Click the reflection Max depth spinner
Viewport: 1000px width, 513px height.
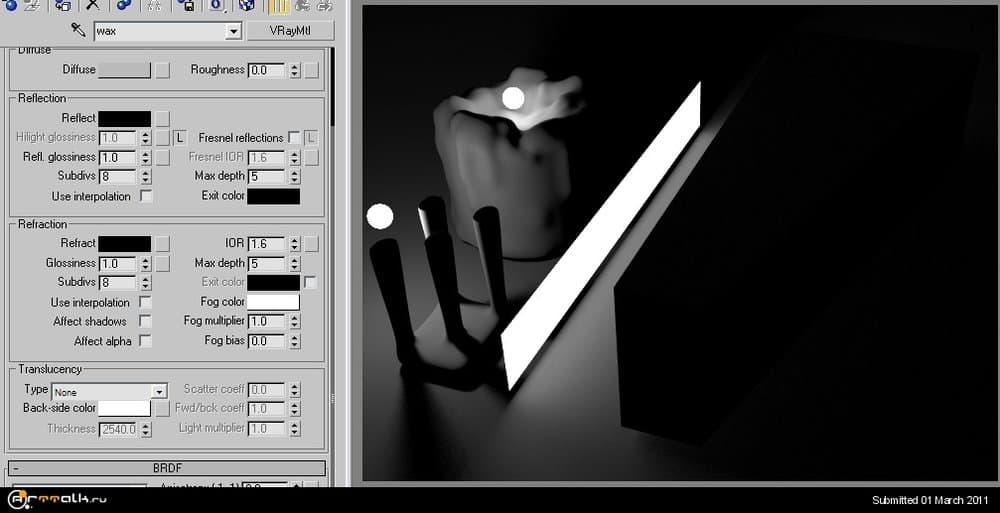[x=294, y=177]
